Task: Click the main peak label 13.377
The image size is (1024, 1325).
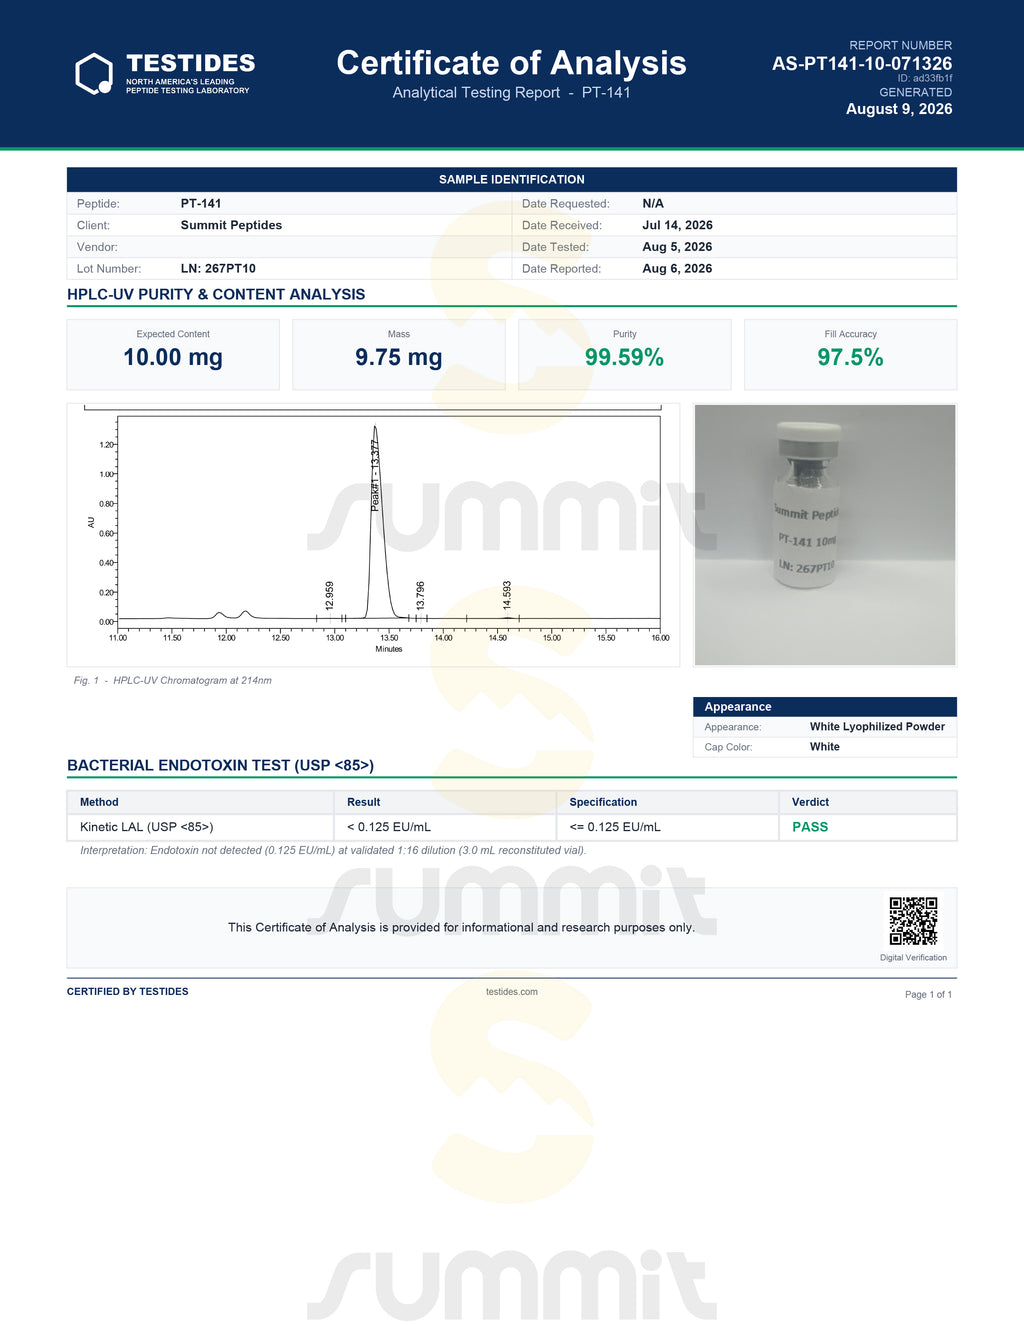Action: click(x=375, y=475)
